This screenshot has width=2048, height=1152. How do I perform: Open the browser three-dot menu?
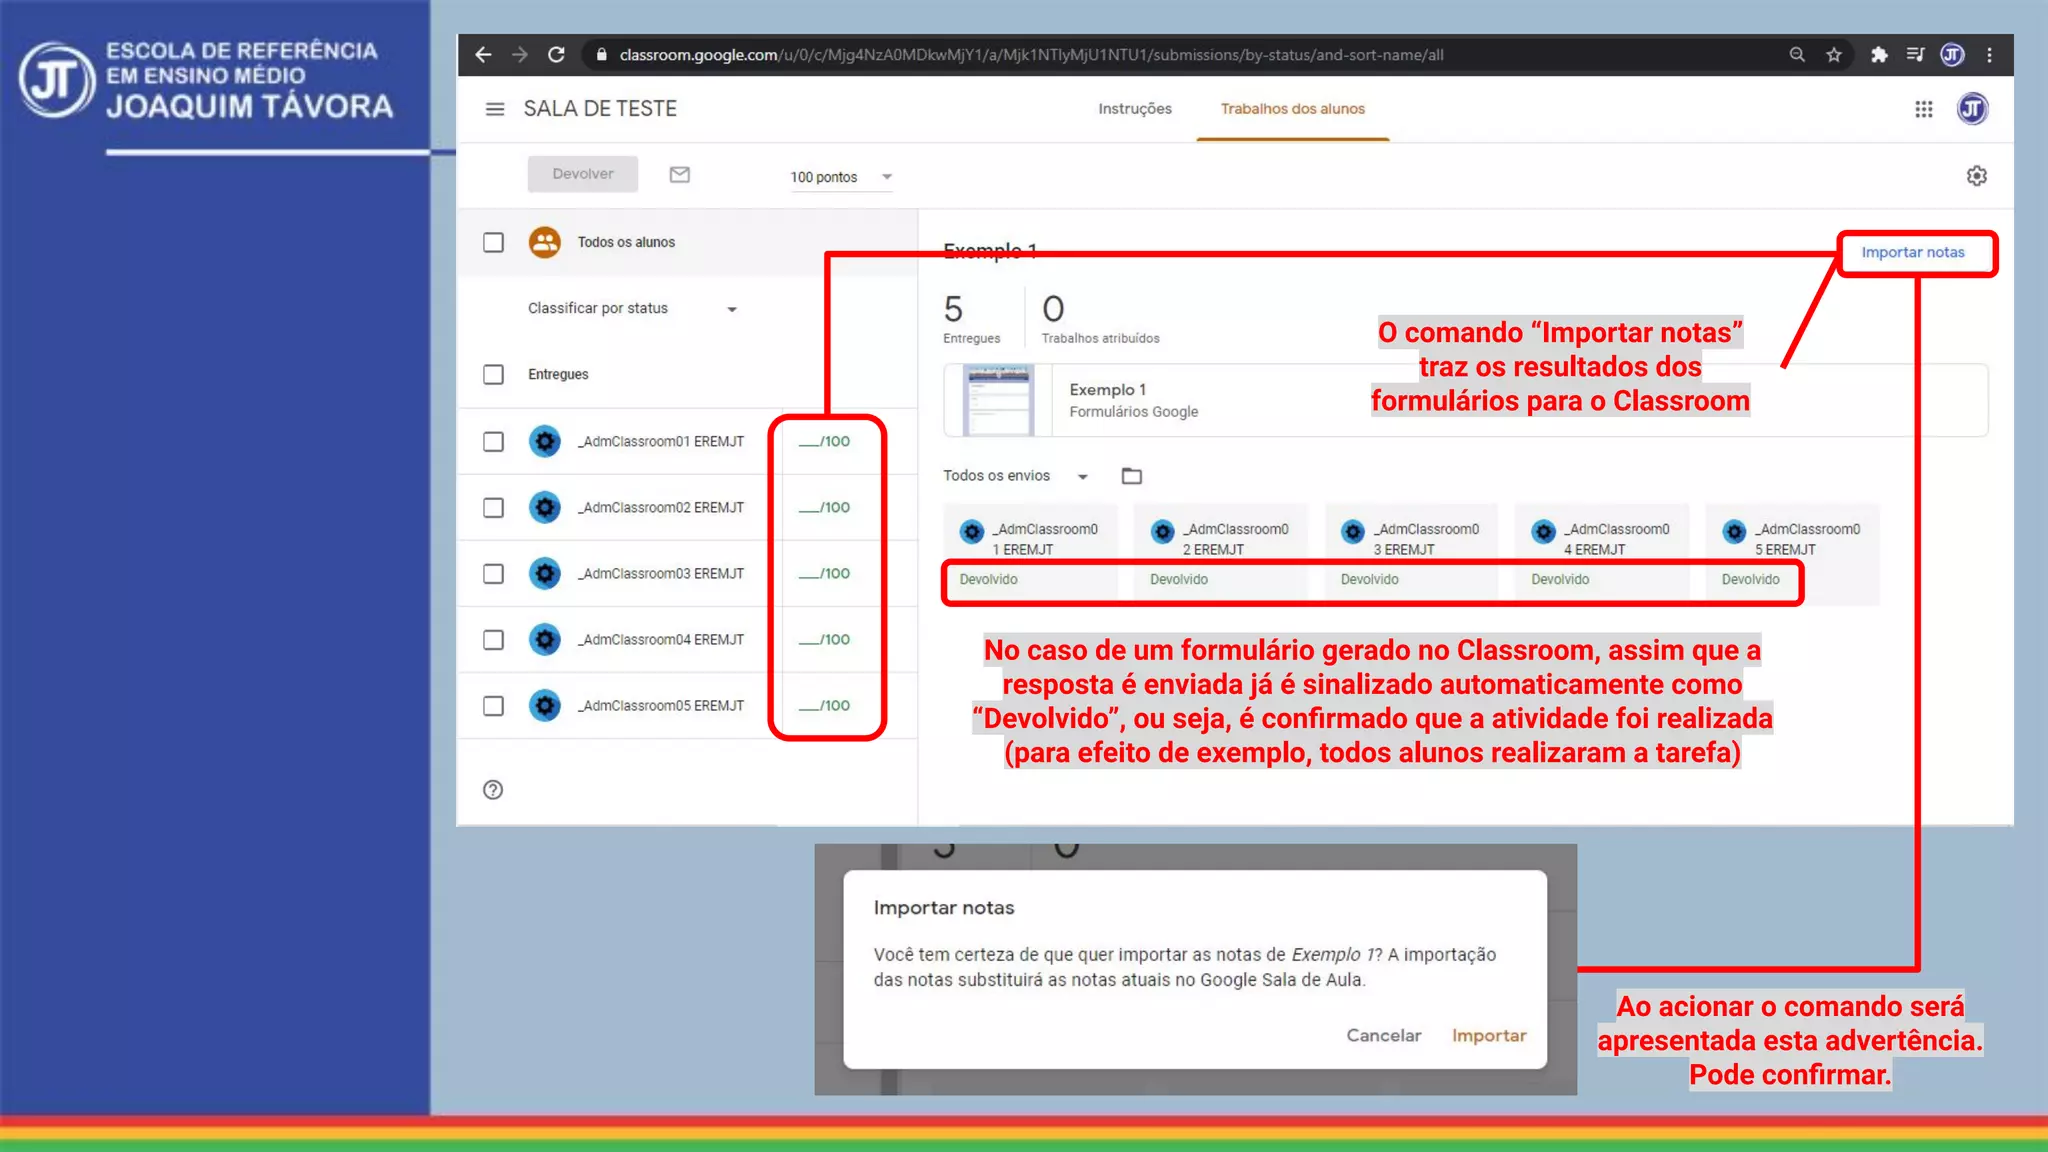coord(1989,55)
